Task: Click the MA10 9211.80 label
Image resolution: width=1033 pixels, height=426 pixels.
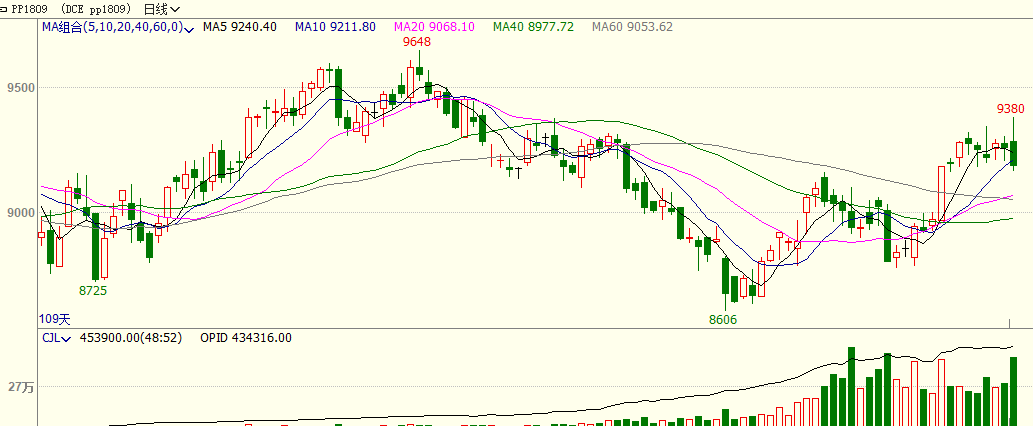Action: pyautogui.click(x=335, y=27)
